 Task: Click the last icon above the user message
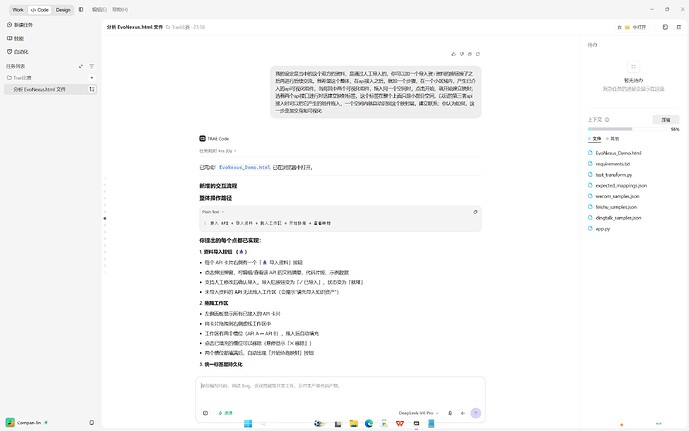pyautogui.click(x=478, y=54)
